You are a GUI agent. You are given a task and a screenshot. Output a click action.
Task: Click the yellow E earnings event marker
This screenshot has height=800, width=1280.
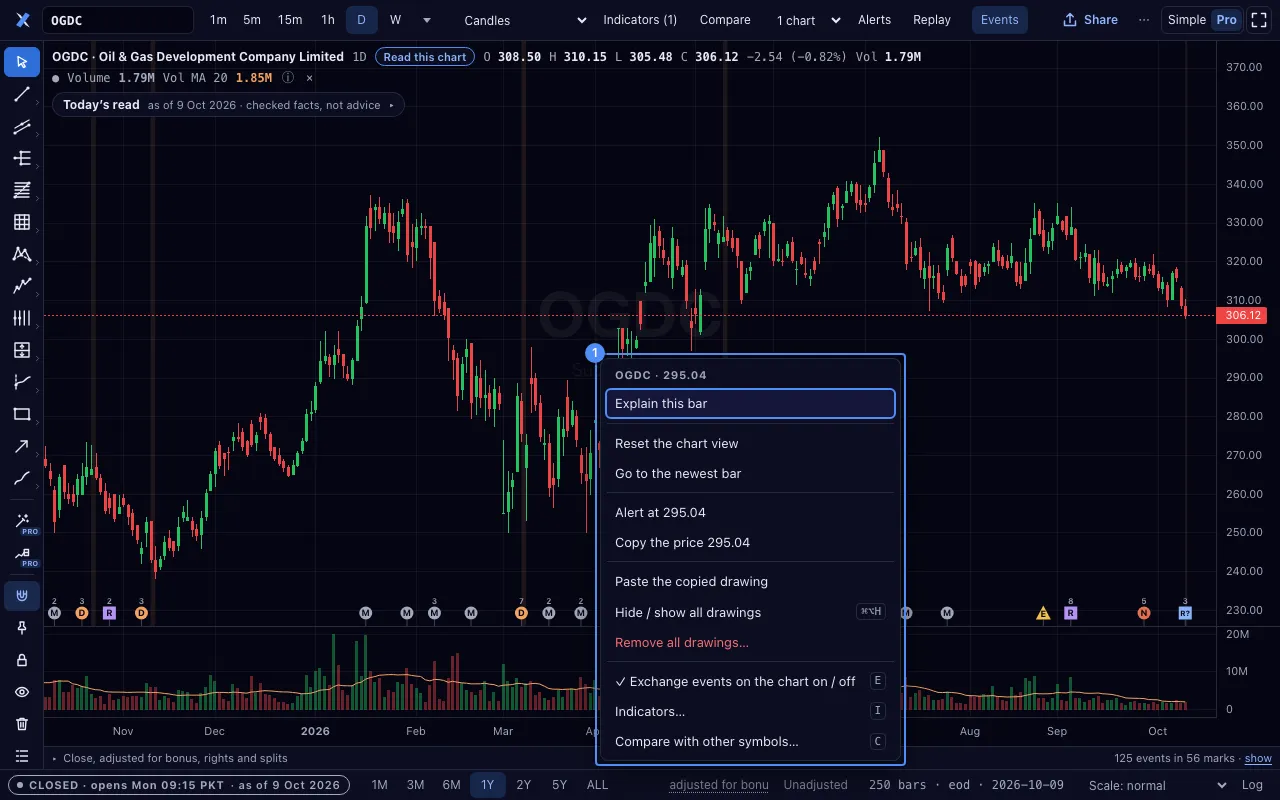(x=1043, y=613)
